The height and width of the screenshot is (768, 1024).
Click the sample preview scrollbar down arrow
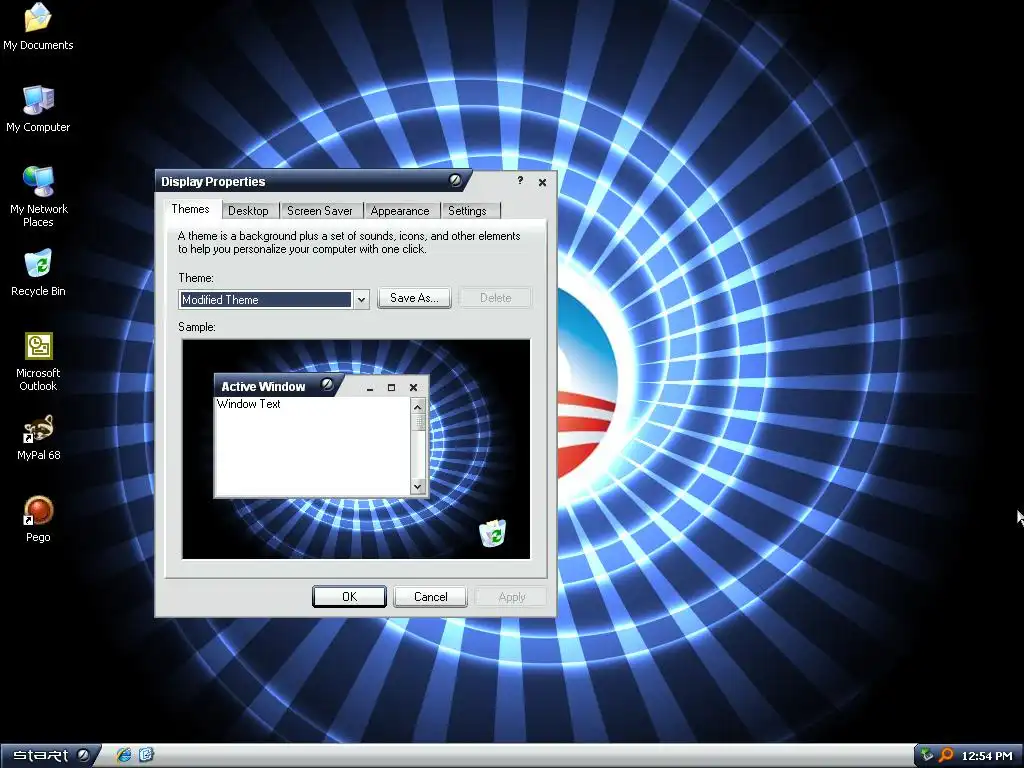[x=418, y=487]
